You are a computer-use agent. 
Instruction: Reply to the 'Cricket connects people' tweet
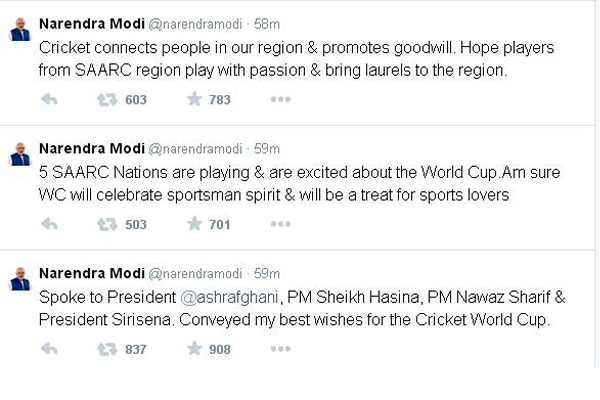tap(50, 99)
